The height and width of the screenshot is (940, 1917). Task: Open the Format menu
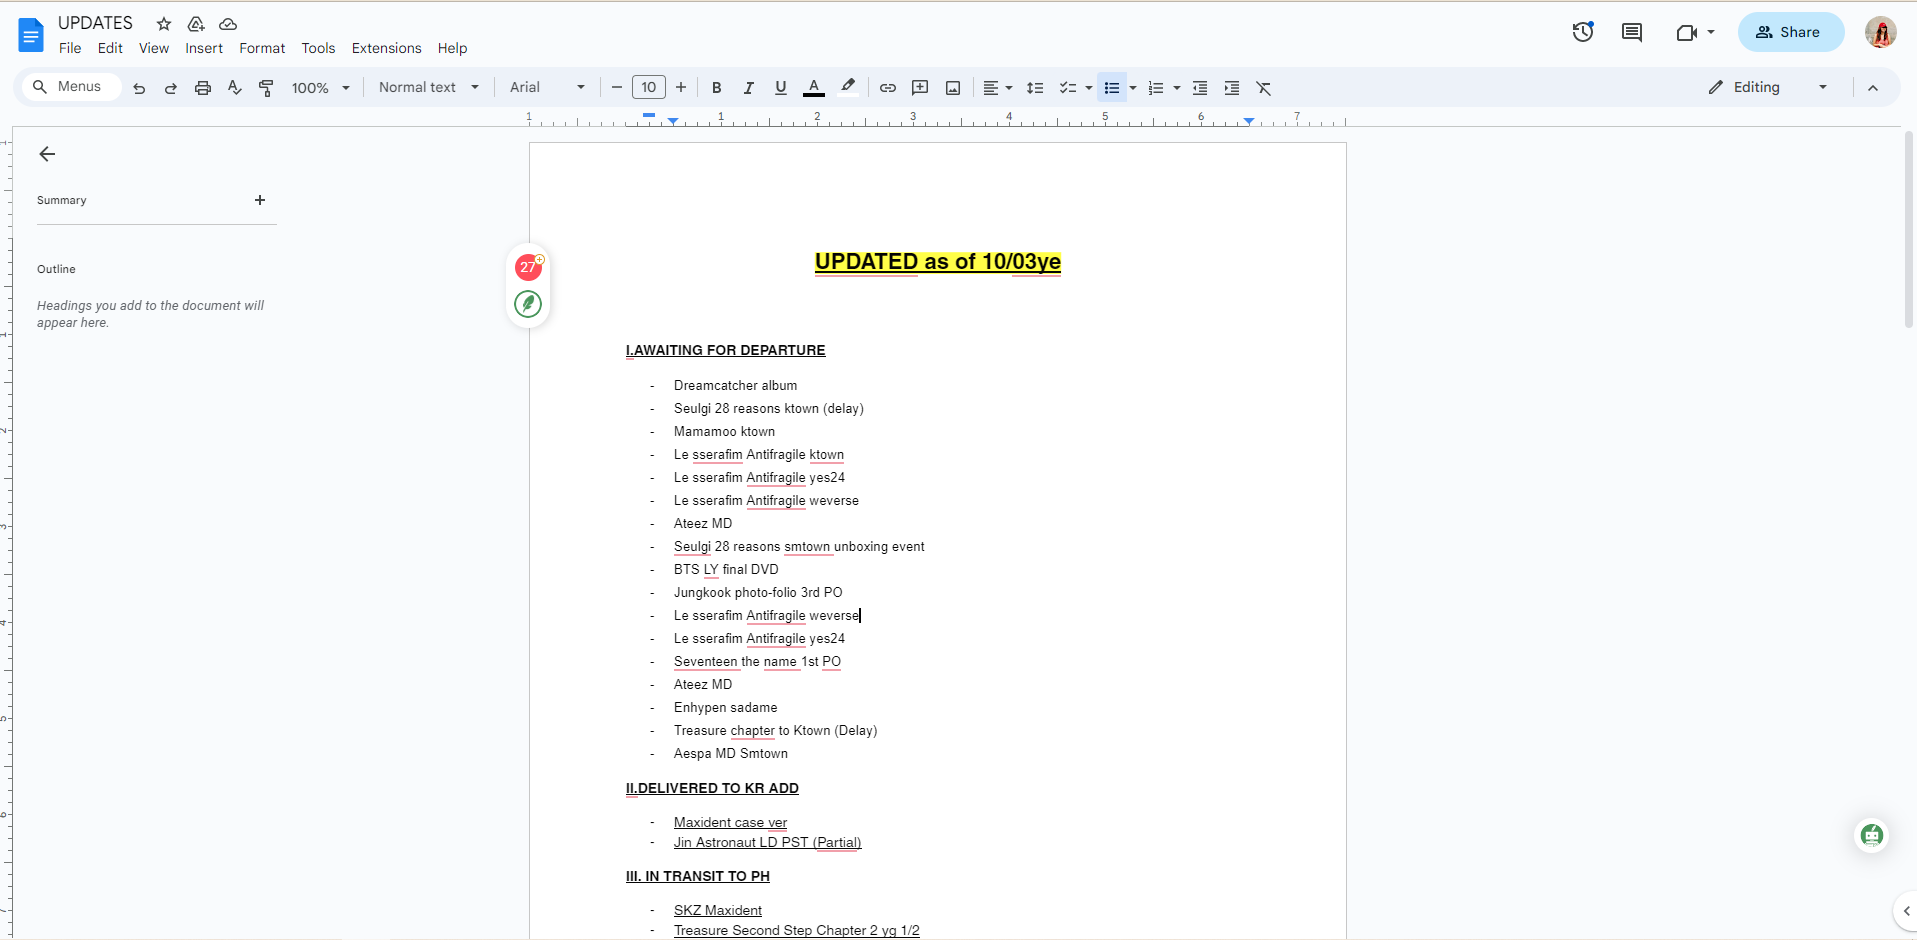click(x=262, y=48)
